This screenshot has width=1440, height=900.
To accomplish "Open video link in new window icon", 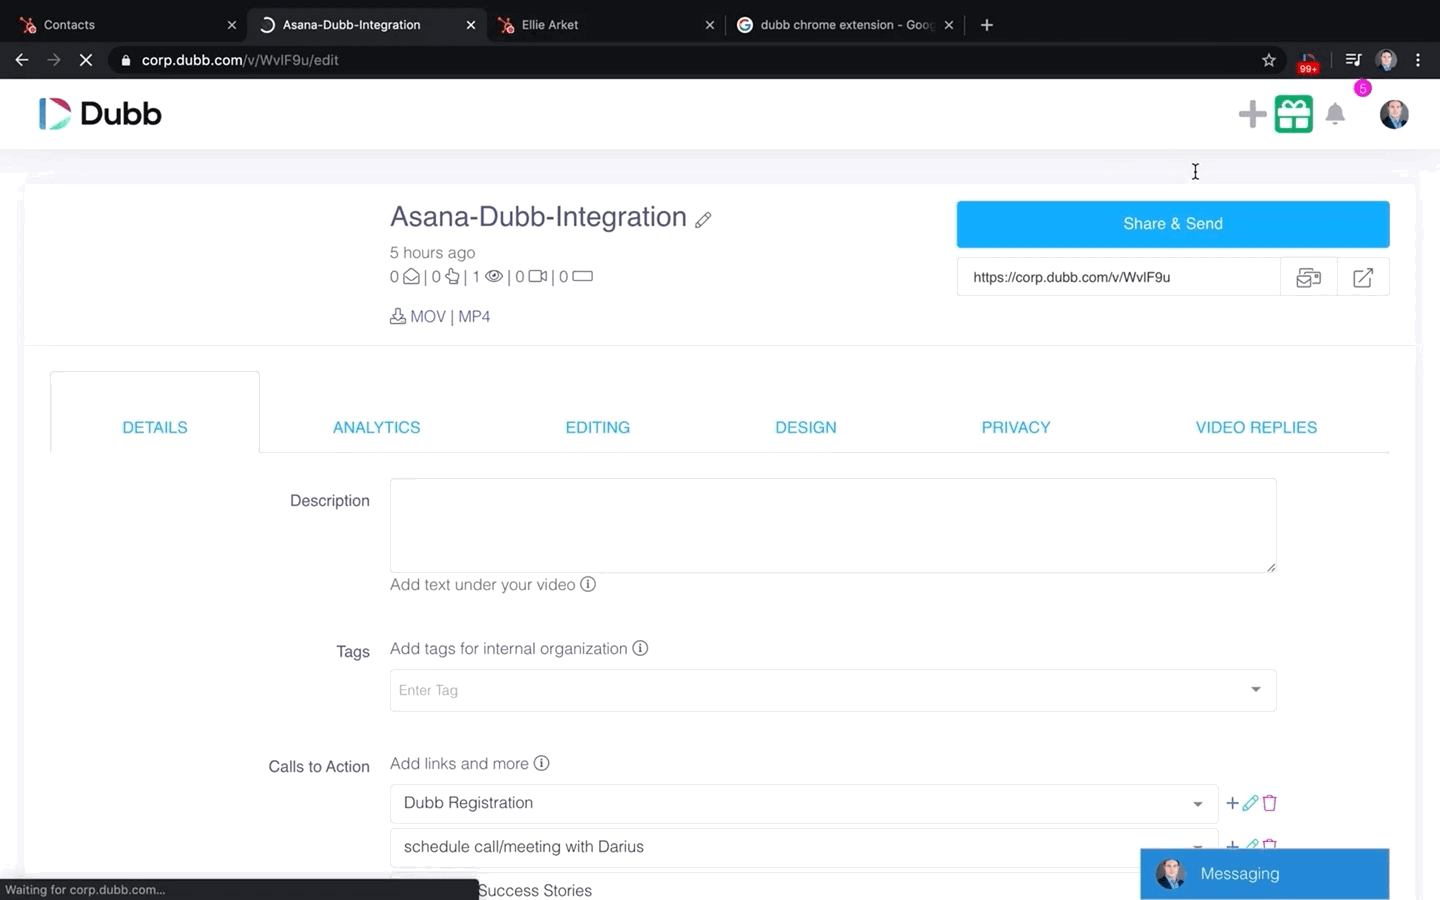I will click(x=1363, y=278).
